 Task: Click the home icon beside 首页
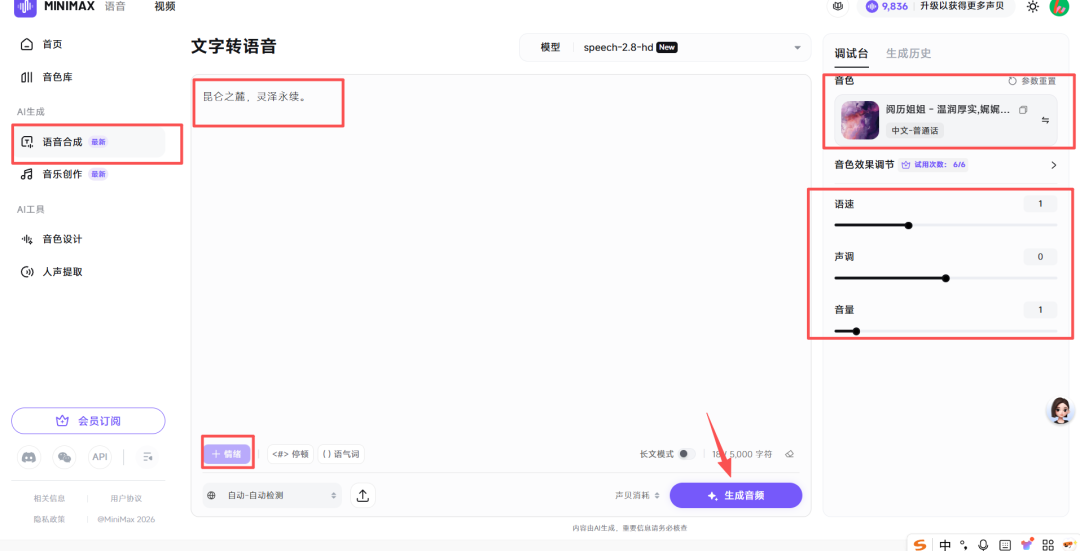click(27, 44)
